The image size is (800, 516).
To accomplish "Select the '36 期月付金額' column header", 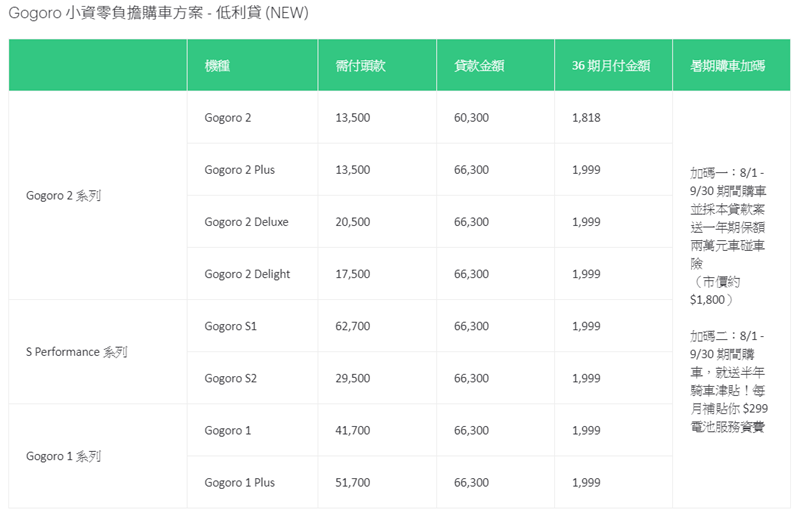I will point(611,66).
